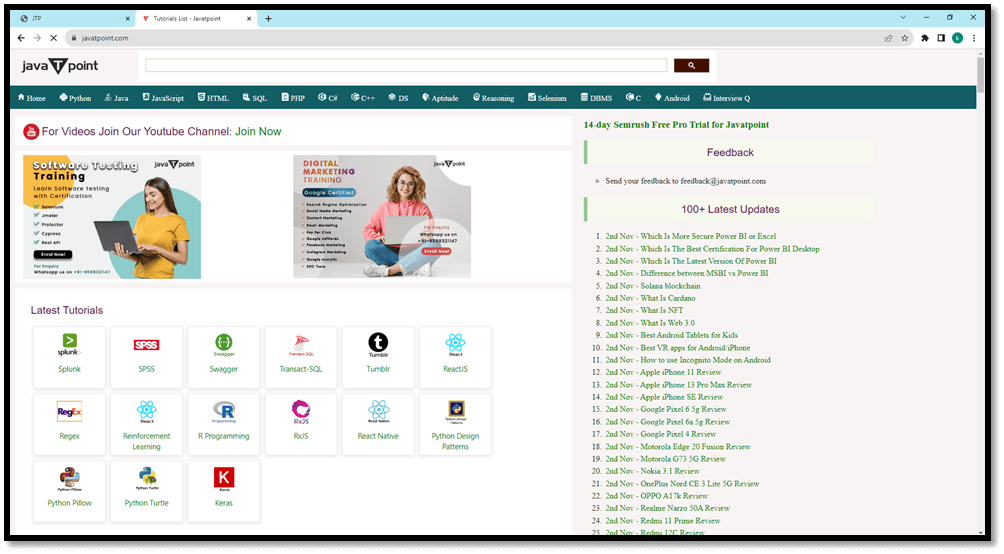Click the What Is Cardano link
This screenshot has height=554, width=1004.
[x=650, y=298]
